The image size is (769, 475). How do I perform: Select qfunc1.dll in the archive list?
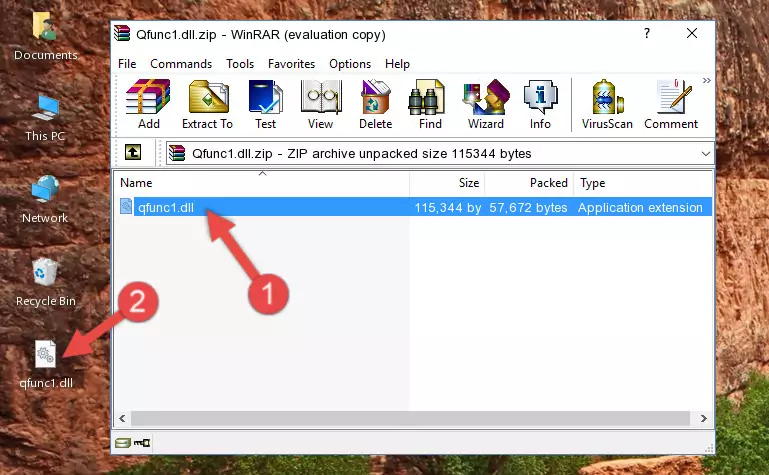tap(166, 207)
